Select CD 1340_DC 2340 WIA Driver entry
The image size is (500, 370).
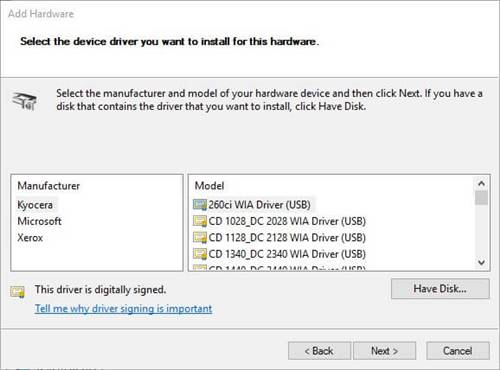pos(287,254)
